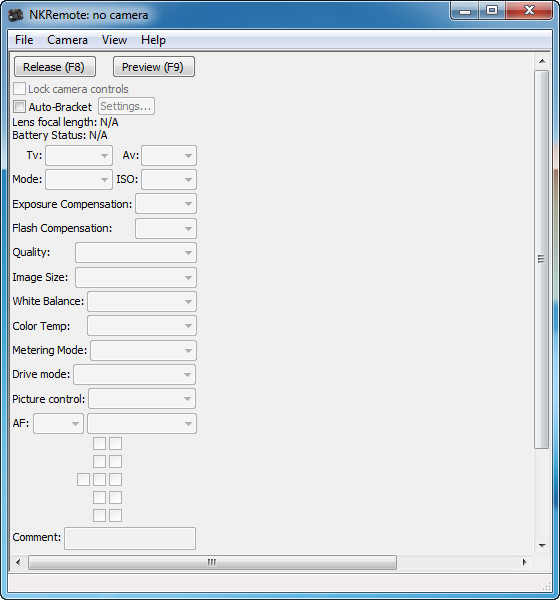The width and height of the screenshot is (560, 600).
Task: Open Auto-Bracket Settings button
Action: [x=126, y=106]
